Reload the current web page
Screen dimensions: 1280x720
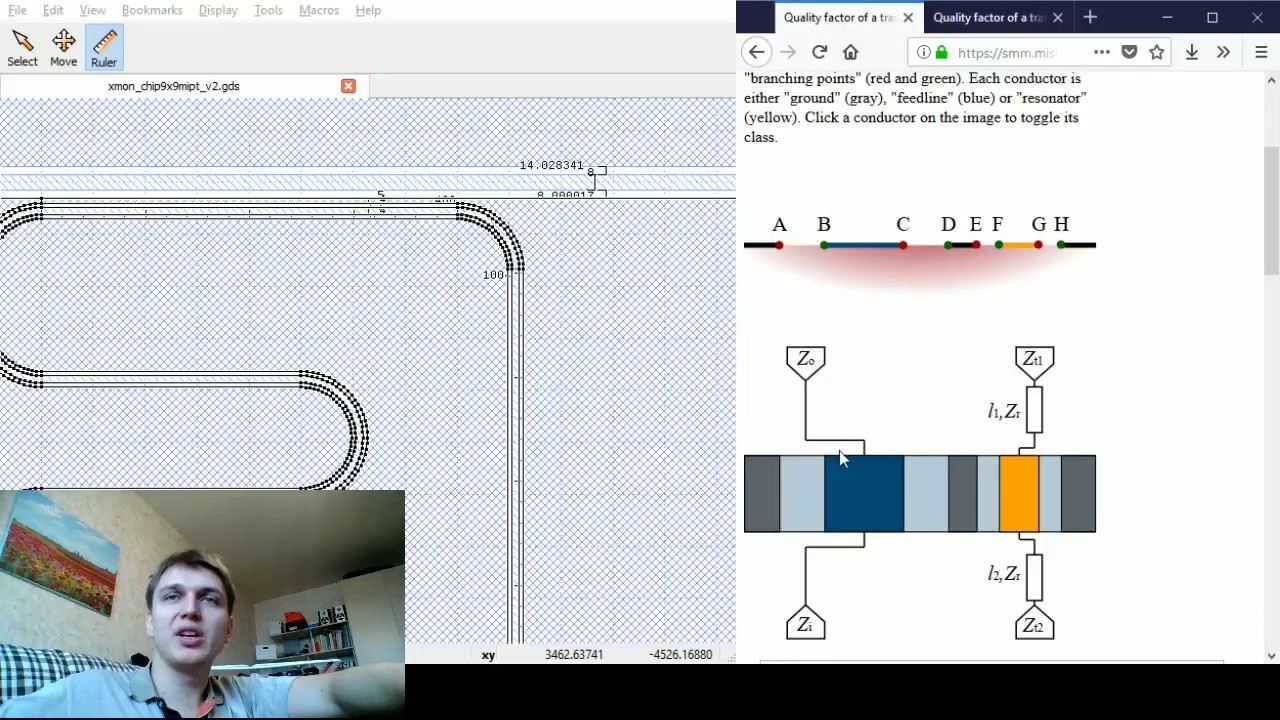pos(820,52)
